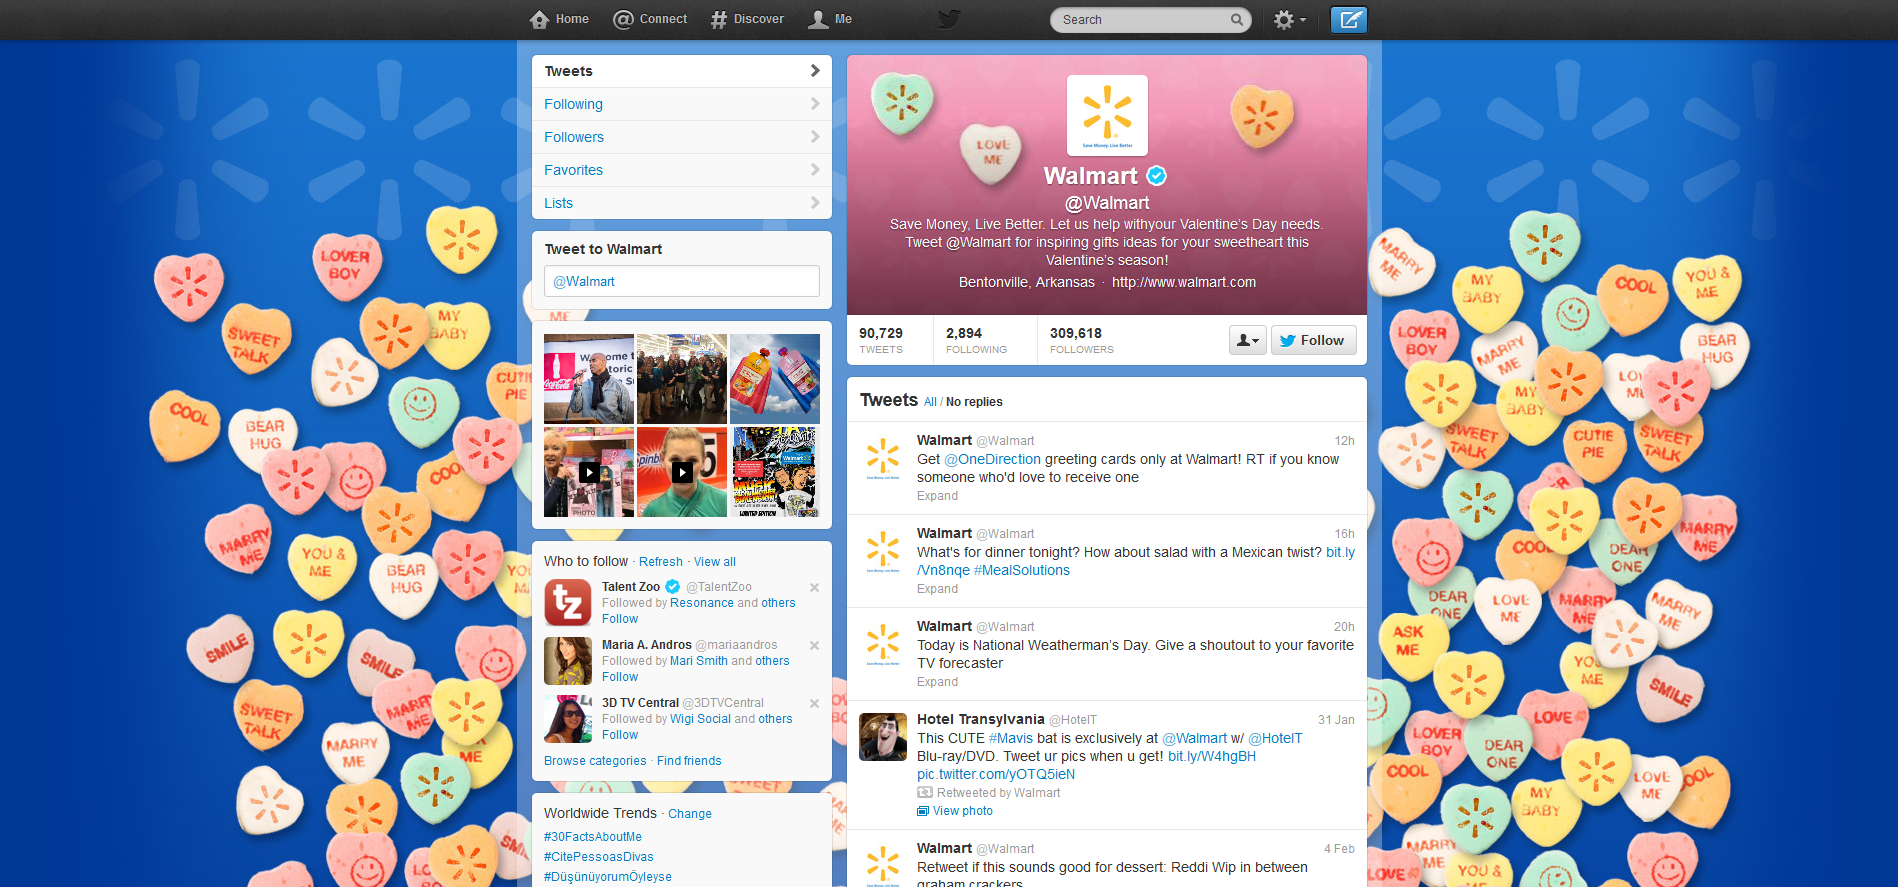The height and width of the screenshot is (887, 1898).
Task: Open the store crowd photo thumbnail
Action: (x=682, y=379)
